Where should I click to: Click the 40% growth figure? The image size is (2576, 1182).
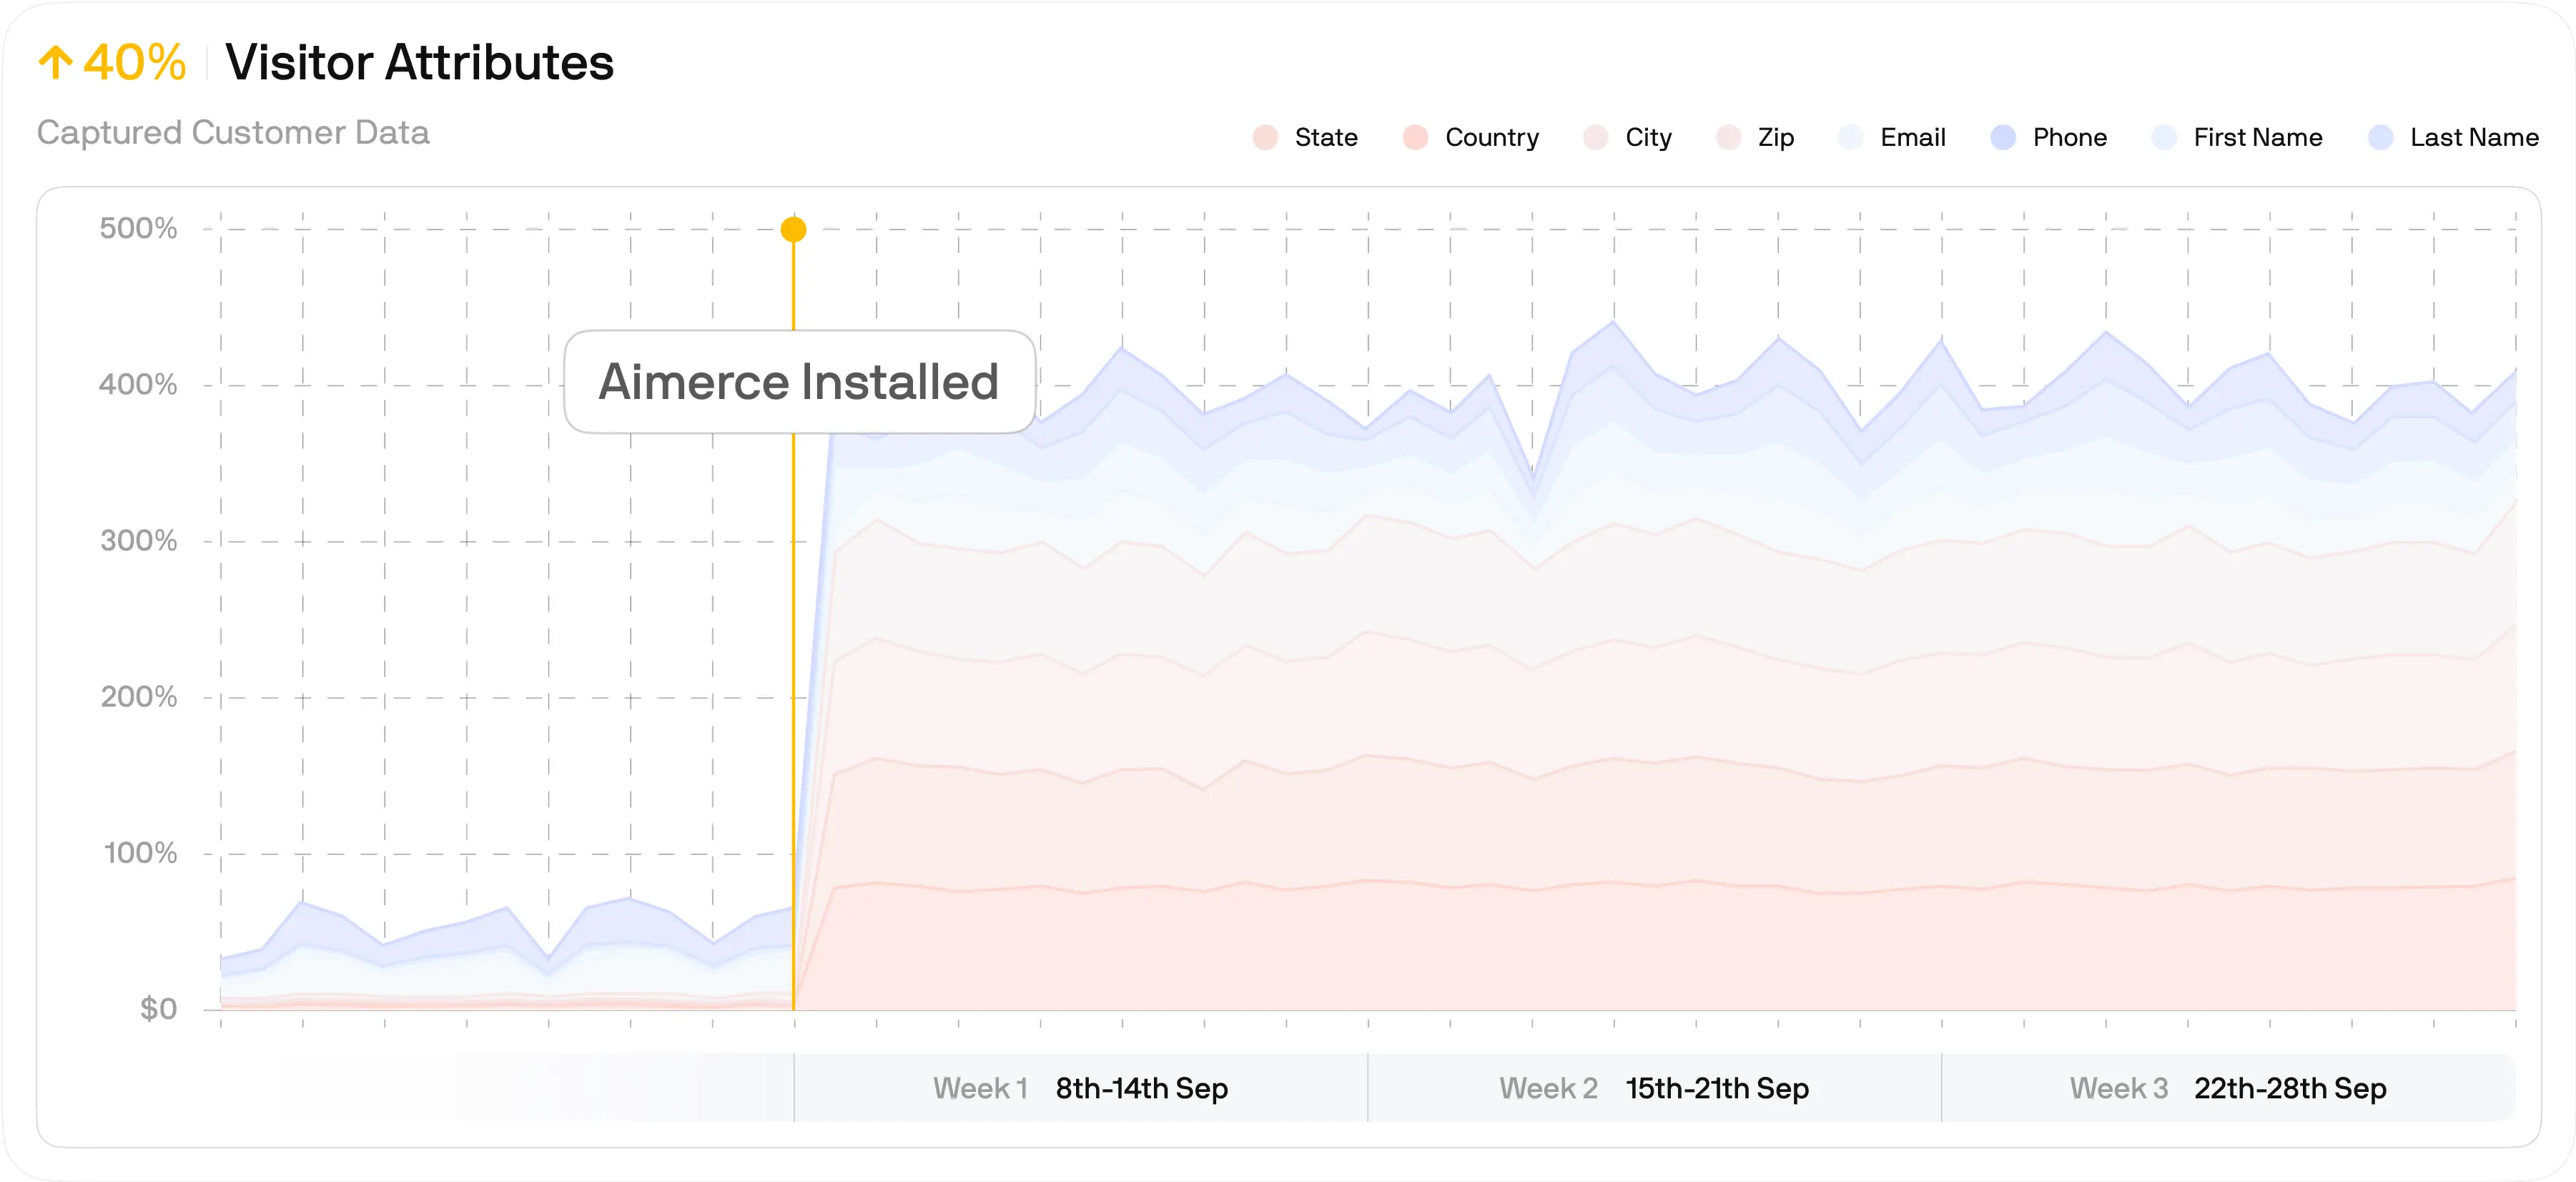pos(134,62)
